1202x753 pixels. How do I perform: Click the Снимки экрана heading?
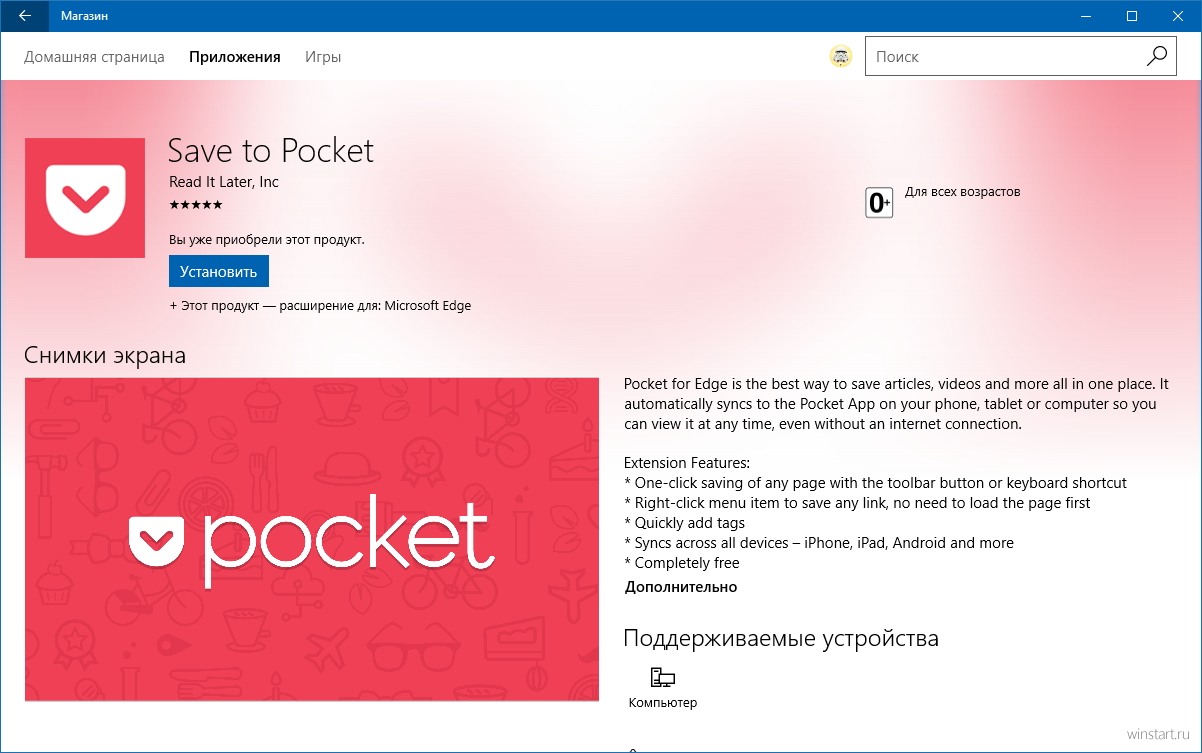click(x=105, y=355)
